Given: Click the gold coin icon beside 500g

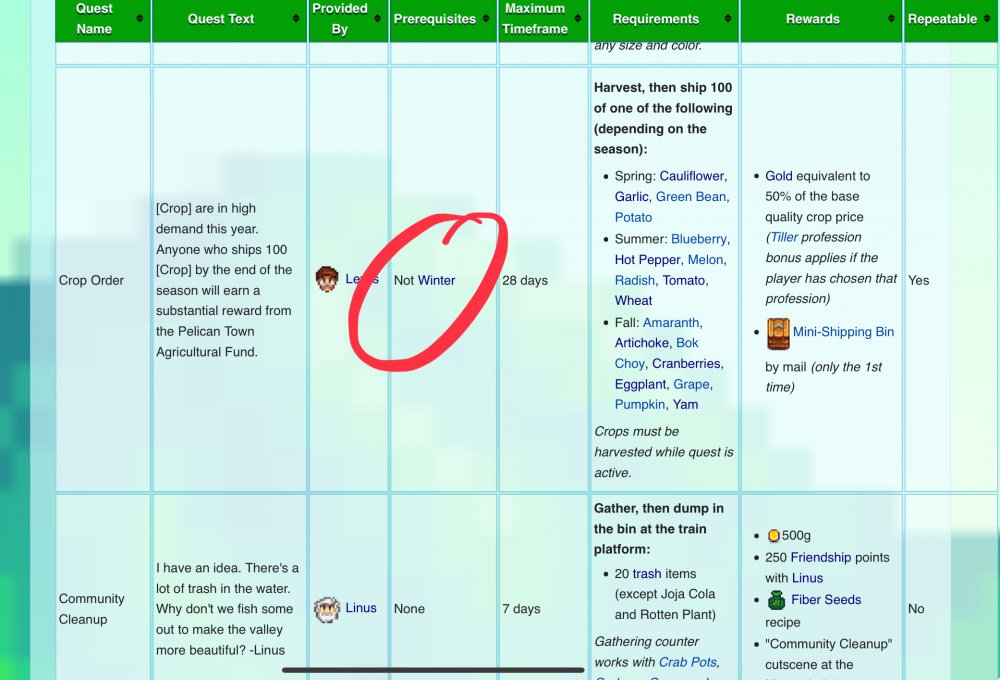Looking at the screenshot, I should click(x=773, y=536).
